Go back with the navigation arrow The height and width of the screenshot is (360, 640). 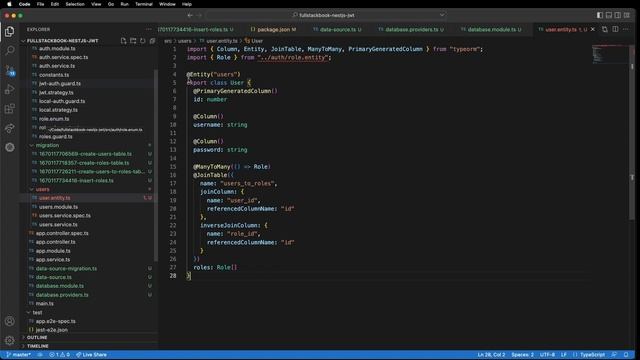pos(190,15)
